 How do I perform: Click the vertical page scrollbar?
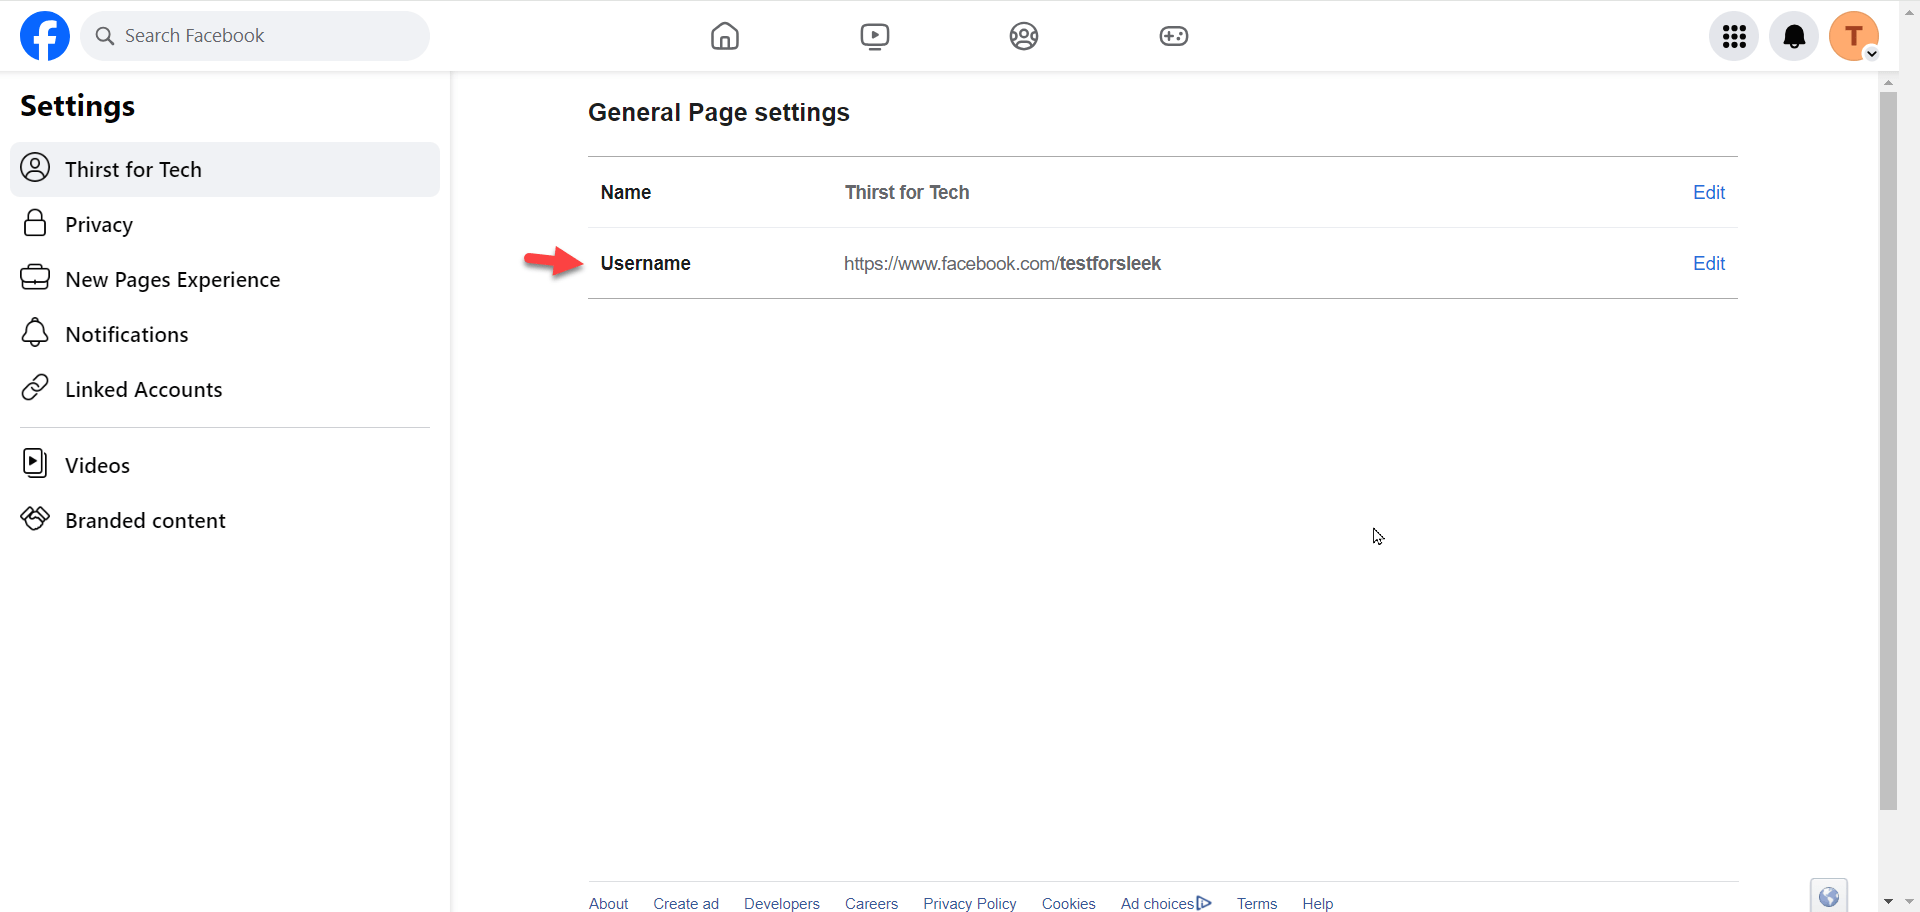(1888, 450)
